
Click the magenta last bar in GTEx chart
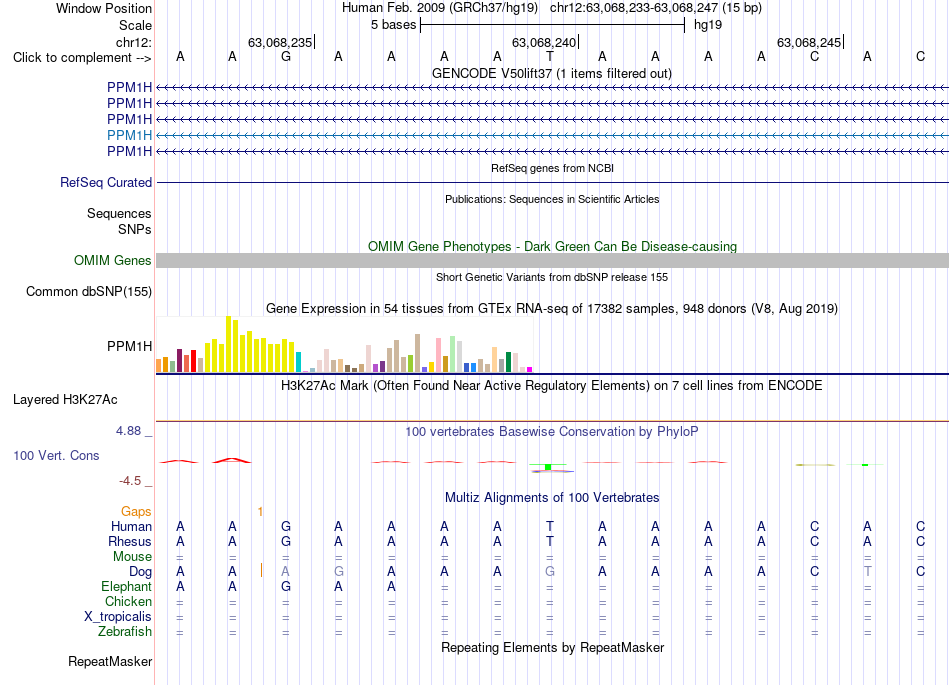pyautogui.click(x=530, y=369)
